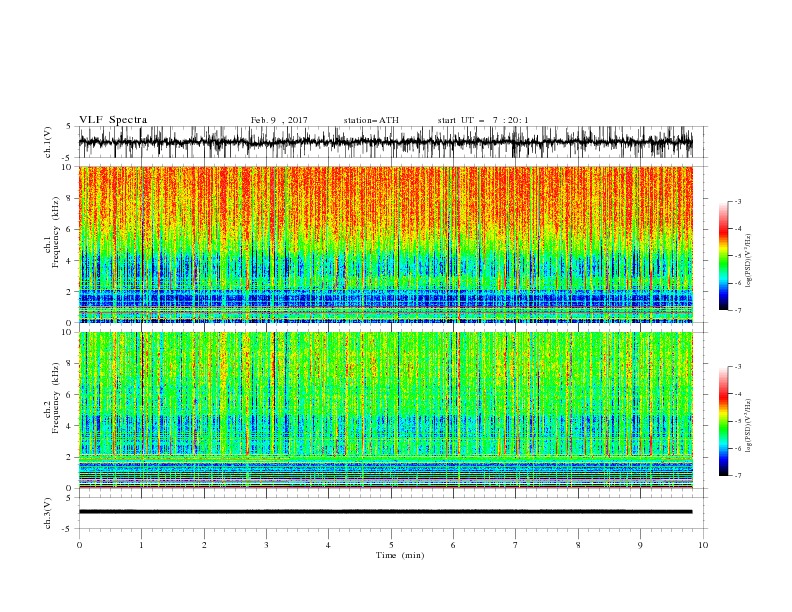Viewport: 792px width, 612px height.
Task: Click time-axis tick label '10'
Action: pos(703,545)
